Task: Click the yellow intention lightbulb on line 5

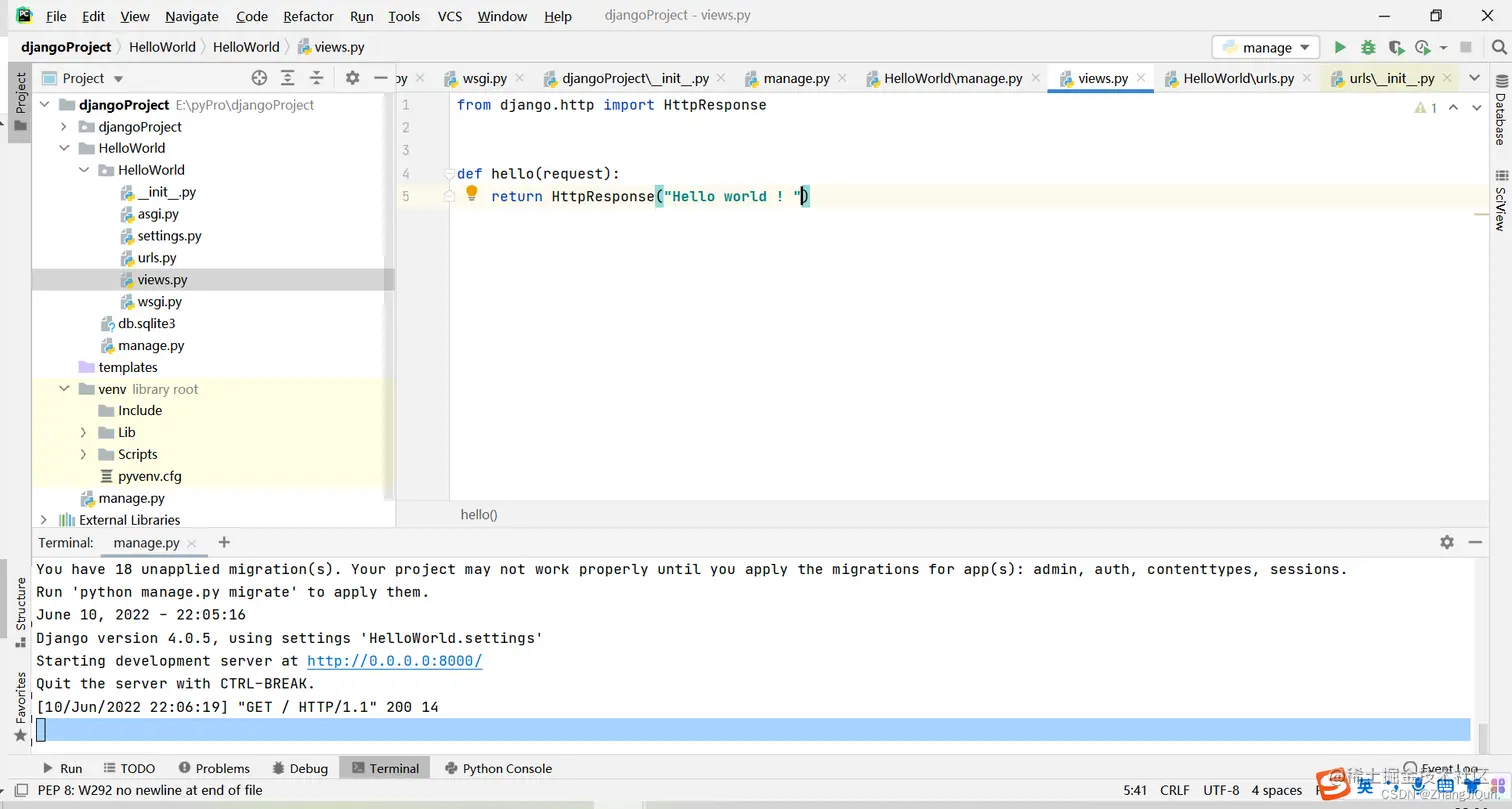Action: click(x=472, y=193)
